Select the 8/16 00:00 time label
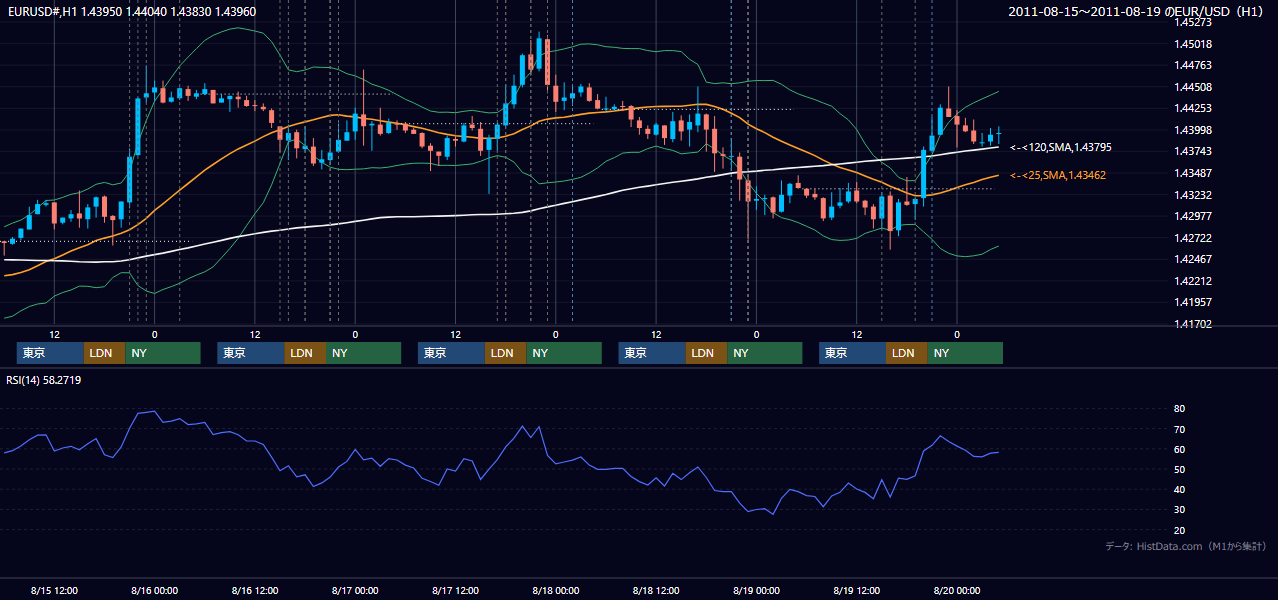 coord(155,590)
